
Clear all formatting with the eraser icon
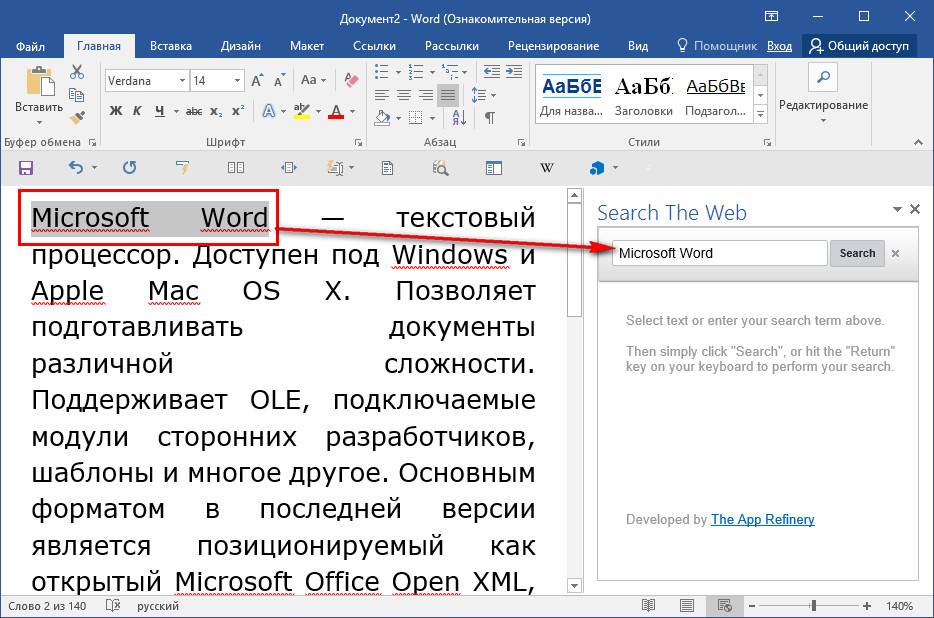[x=351, y=80]
